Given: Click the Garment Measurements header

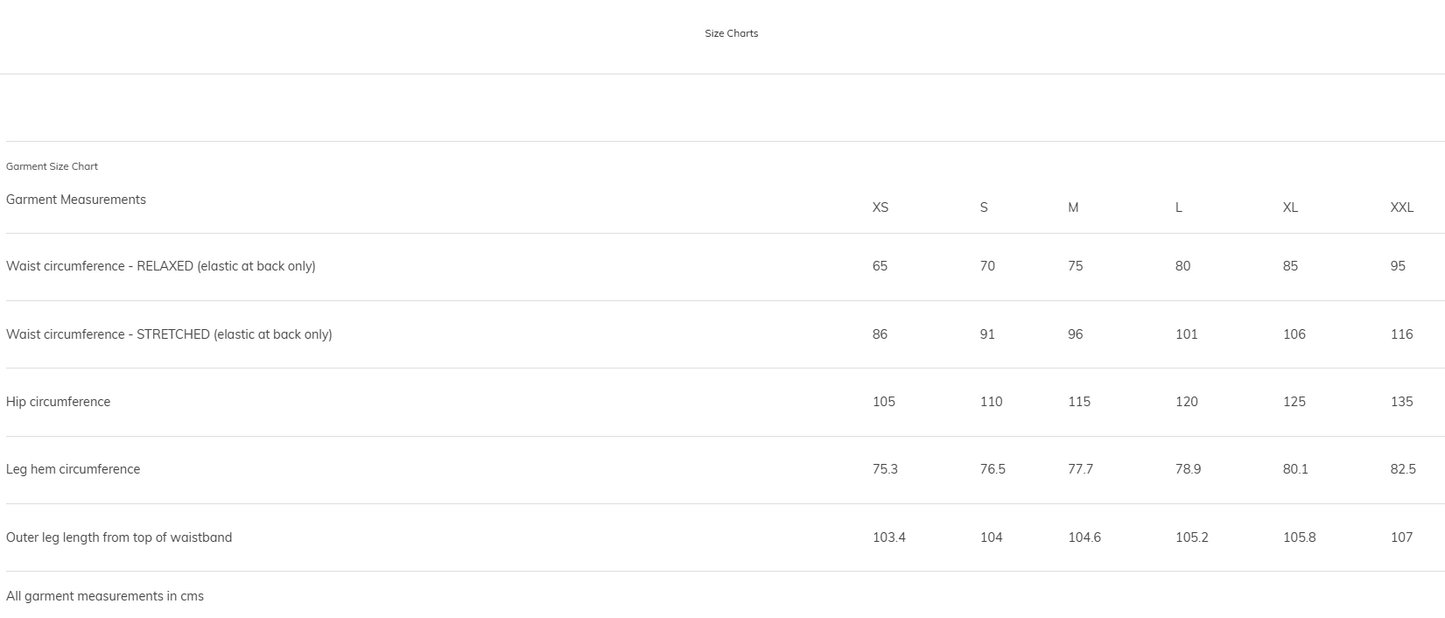Looking at the screenshot, I should [76, 200].
